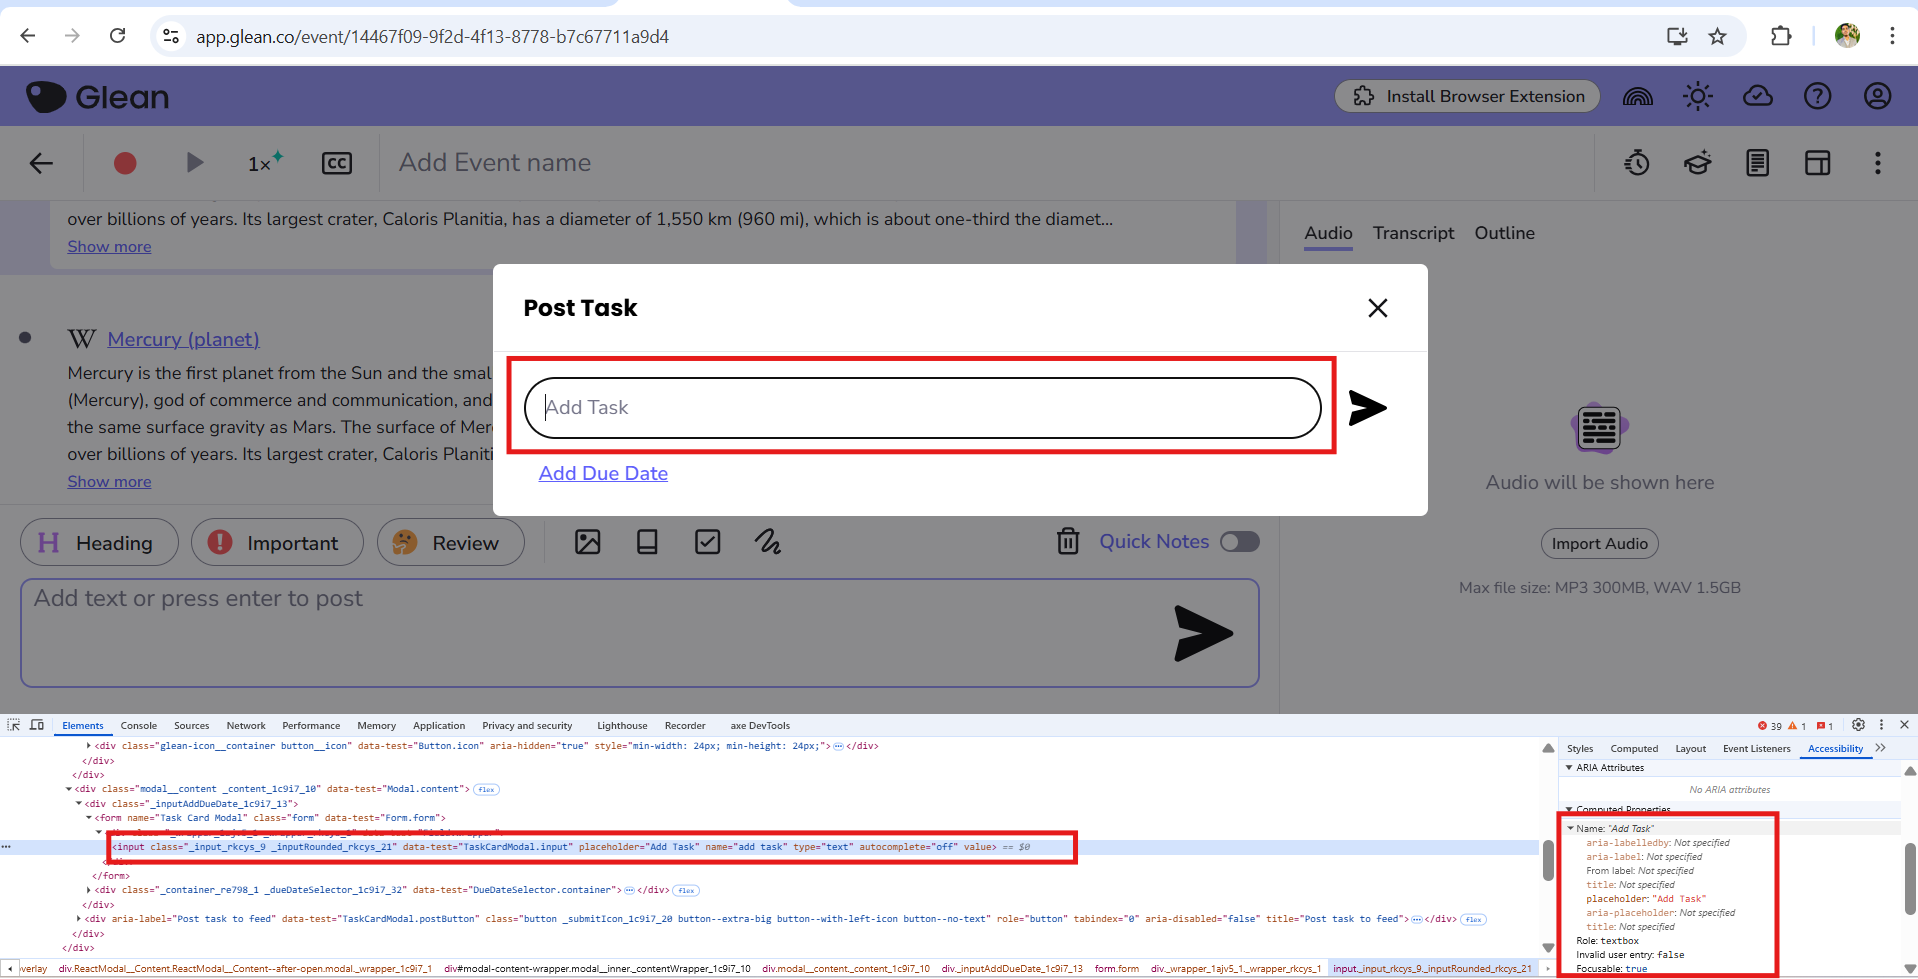Insert image using the picture icon
This screenshot has width=1918, height=979.
coord(588,542)
